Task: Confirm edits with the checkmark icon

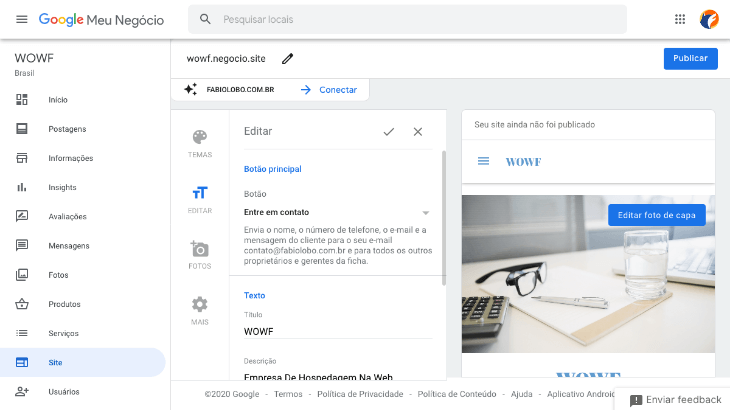Action: tap(389, 132)
